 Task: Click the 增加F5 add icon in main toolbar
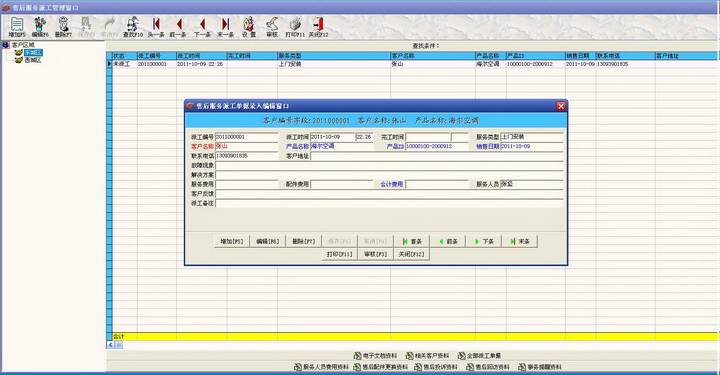tap(17, 27)
